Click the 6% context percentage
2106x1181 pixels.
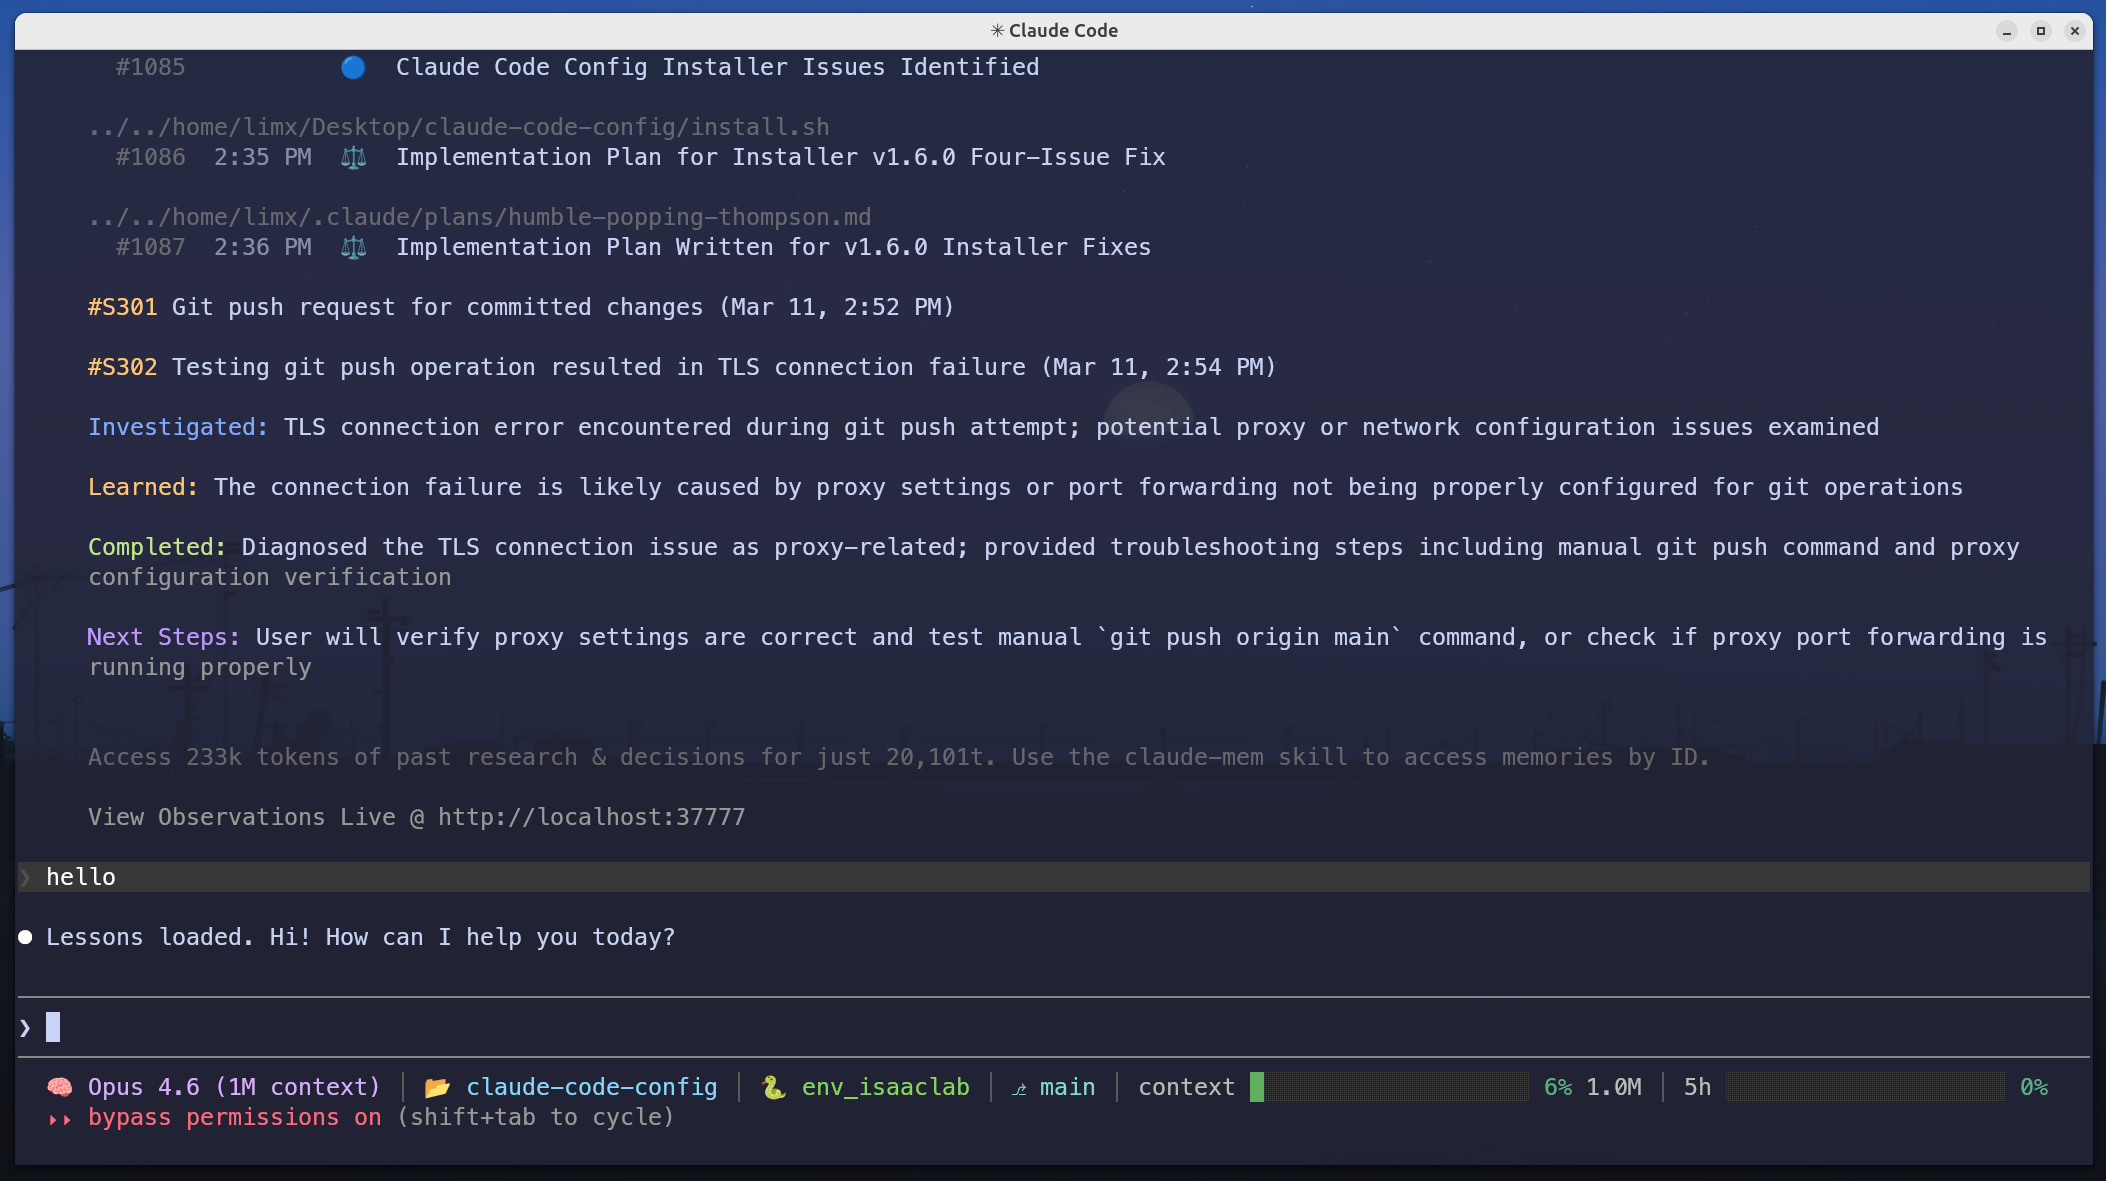click(1558, 1087)
